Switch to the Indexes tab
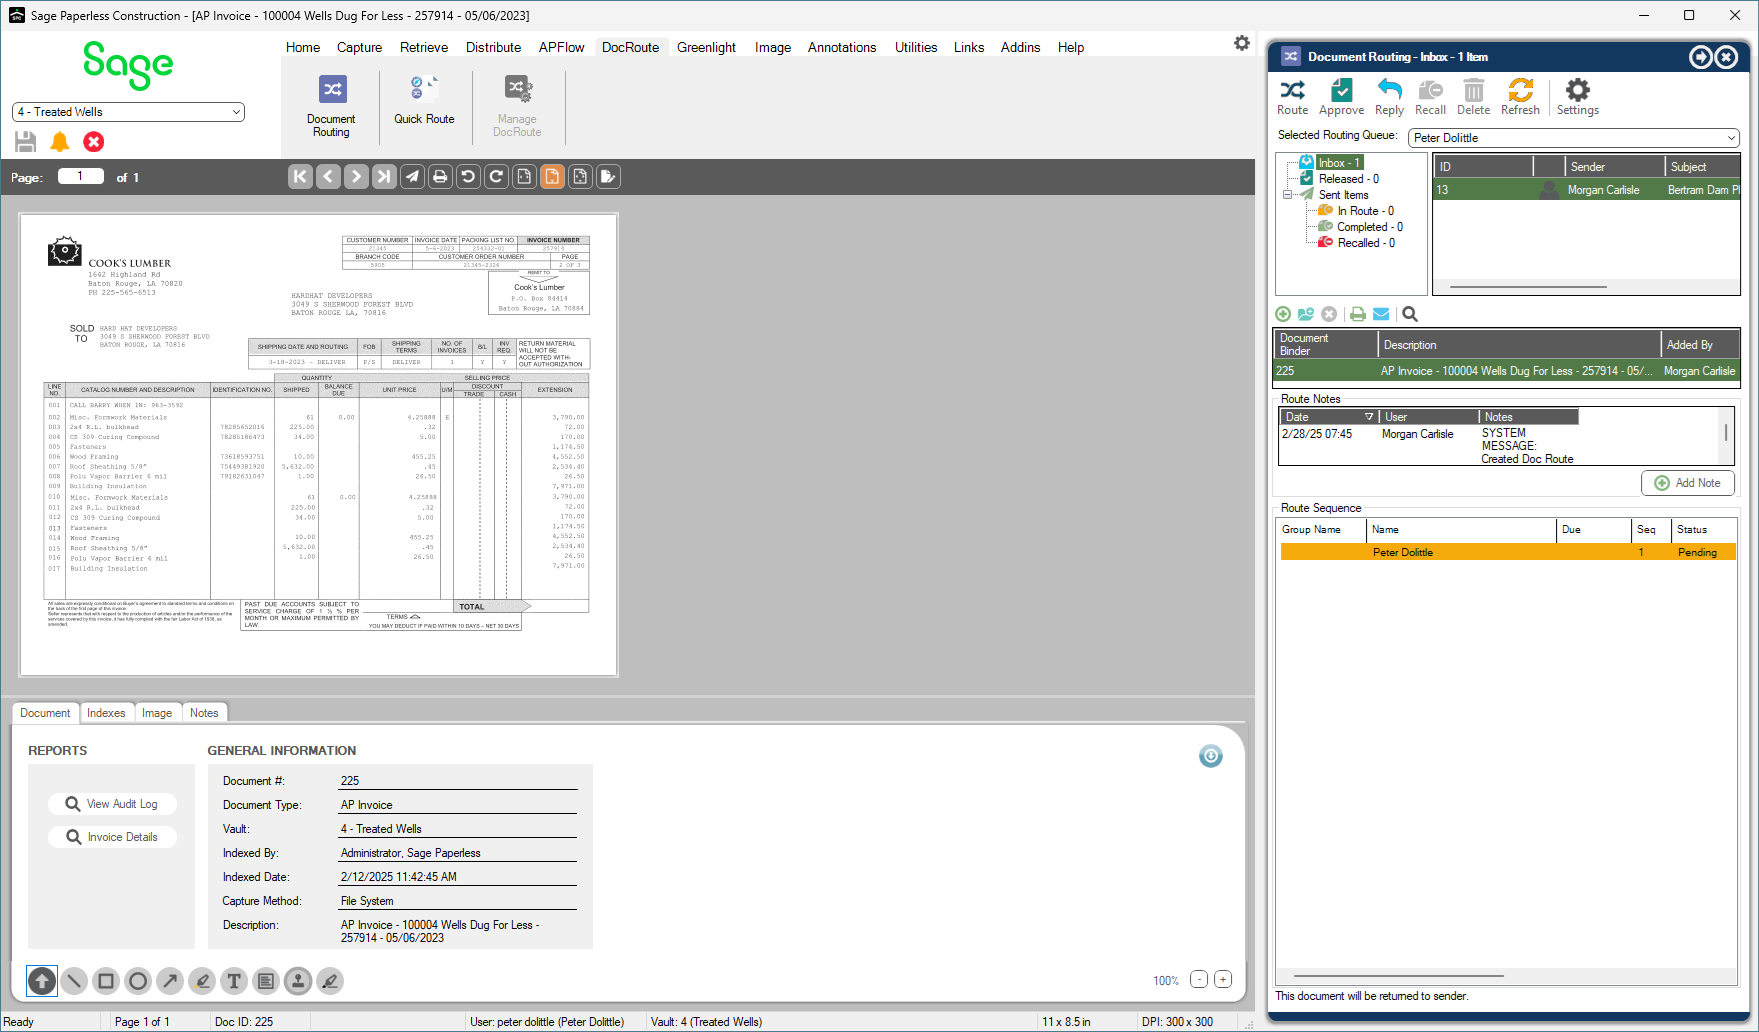 pos(106,713)
